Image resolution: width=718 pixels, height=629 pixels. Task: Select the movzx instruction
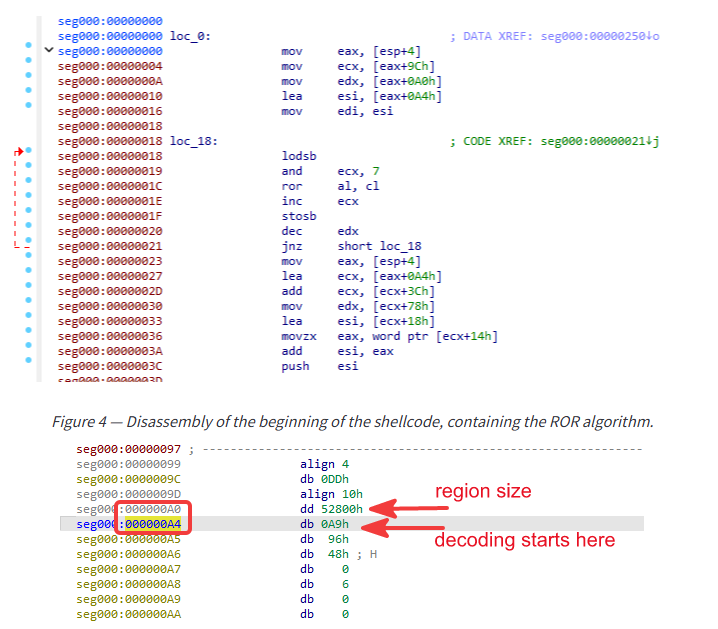tap(389, 336)
